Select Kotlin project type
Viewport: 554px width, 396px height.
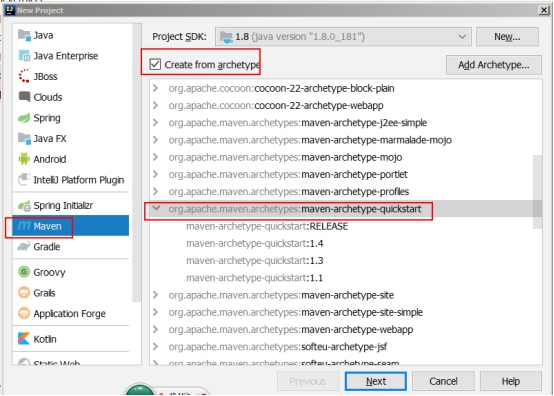tap(71, 339)
